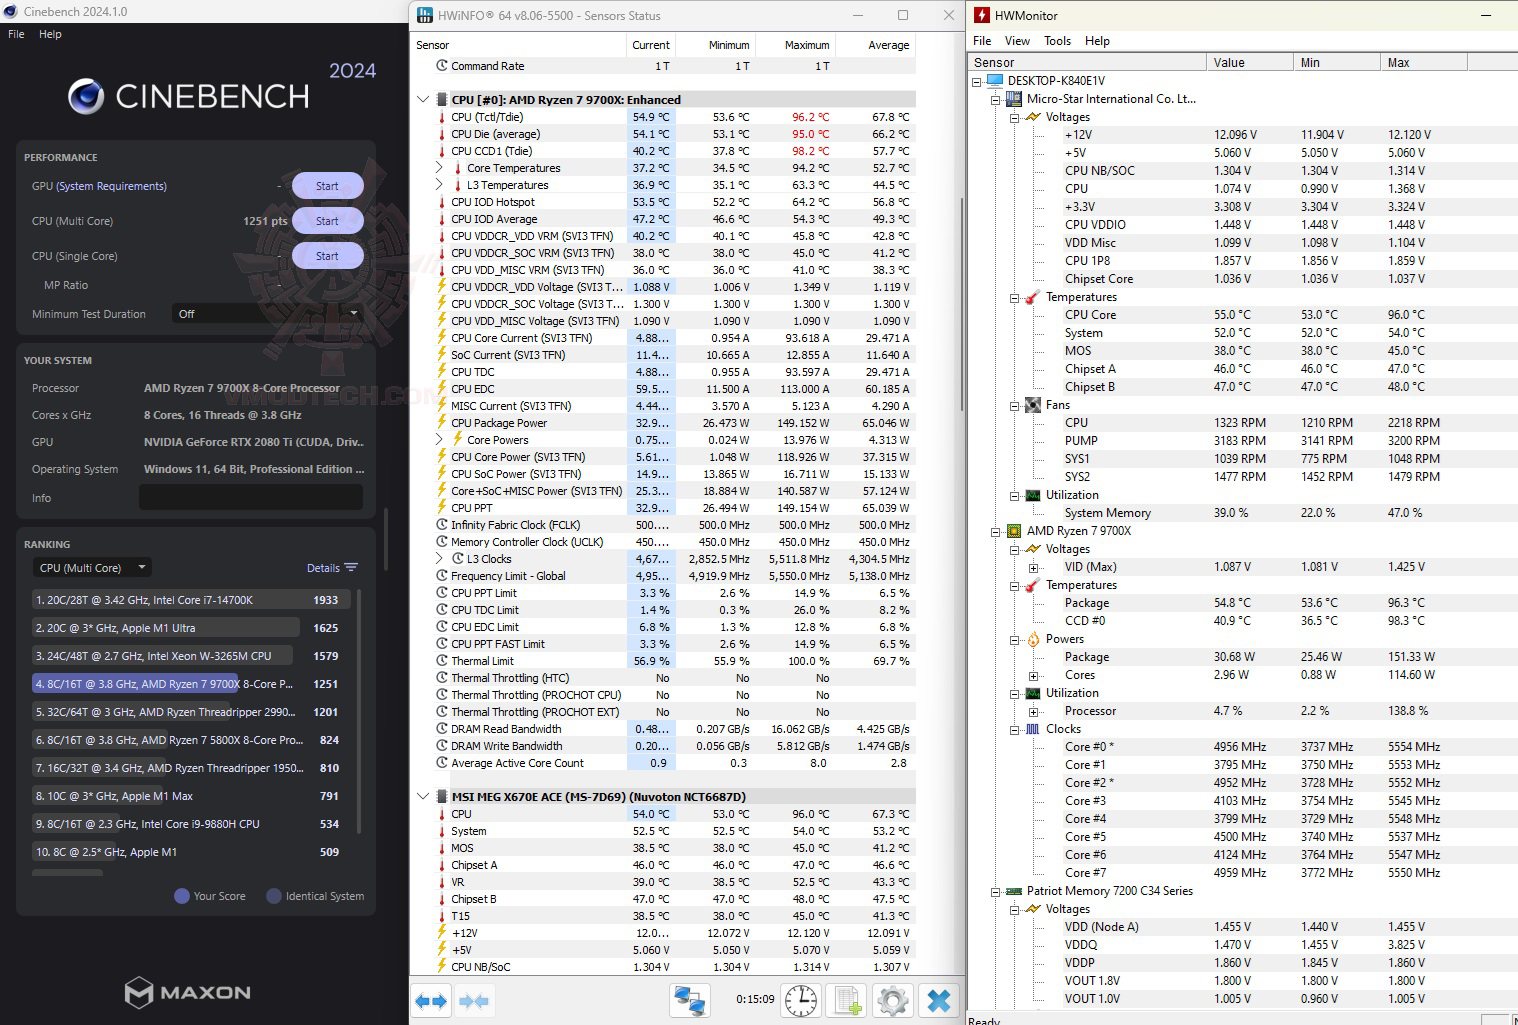Click the blue X close-sensors icon in HWiNFO toolbar
The image size is (1518, 1025).
tap(939, 1000)
